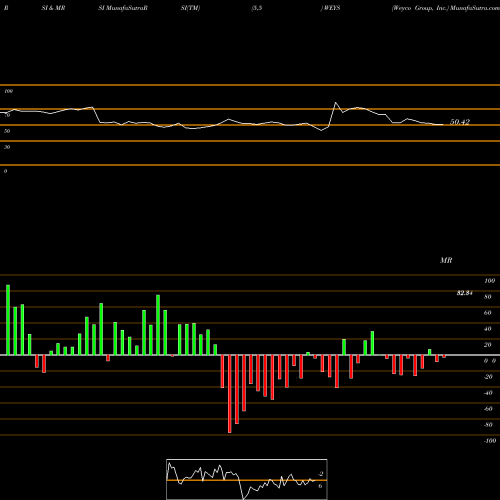The width and height of the screenshot is (500, 500).
Task: Click the SI & MR header label
Action: point(53,8)
